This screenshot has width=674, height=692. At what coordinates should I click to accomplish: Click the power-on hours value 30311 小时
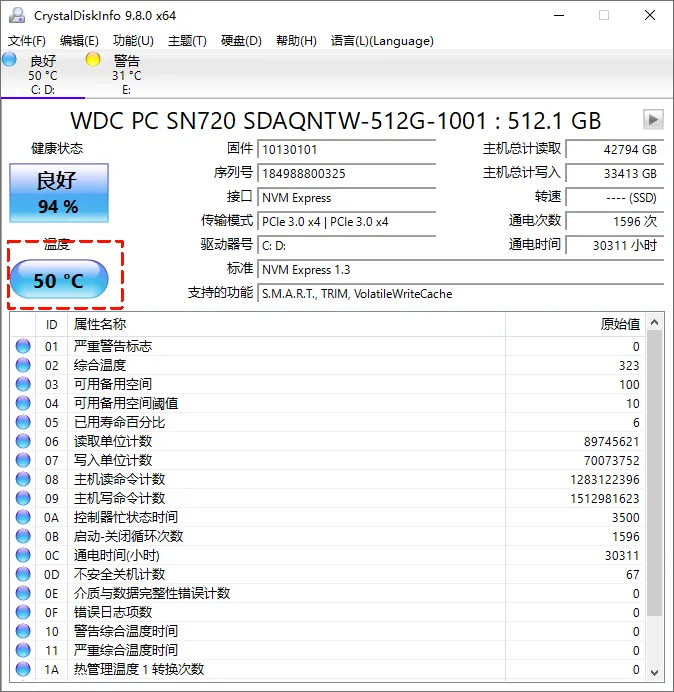614,245
